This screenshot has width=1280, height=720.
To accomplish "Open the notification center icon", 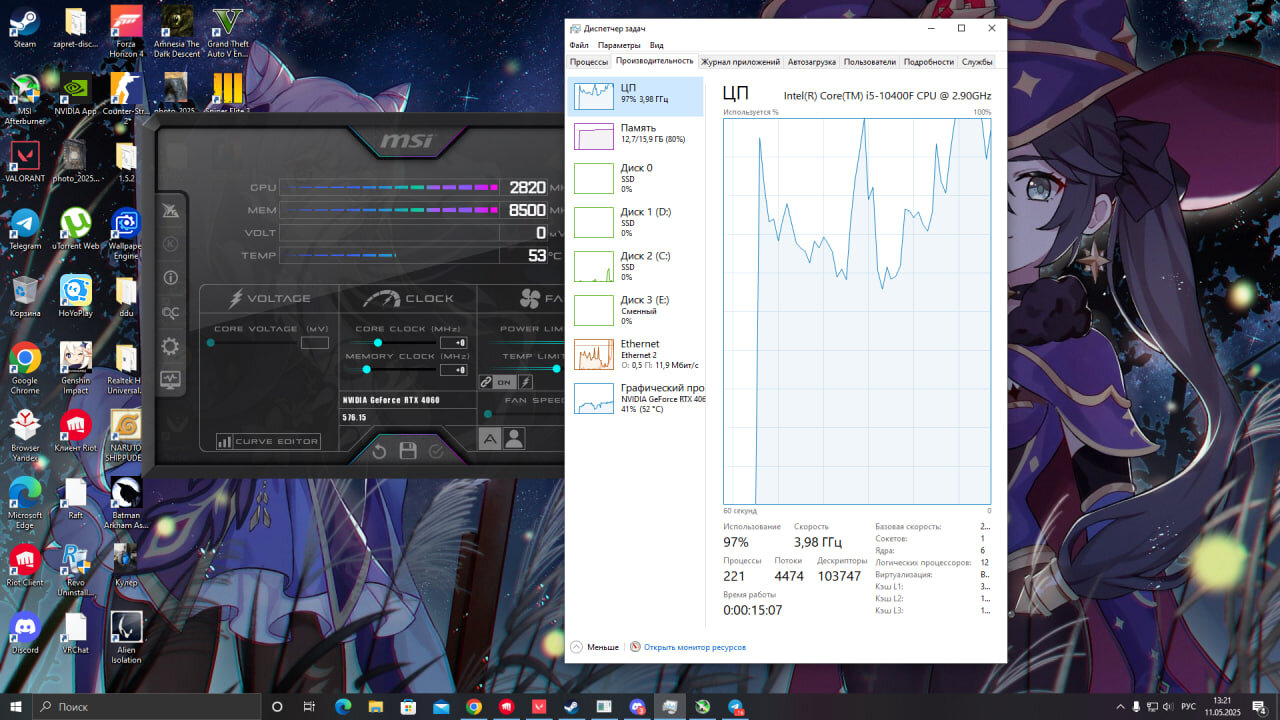I will point(1260,706).
